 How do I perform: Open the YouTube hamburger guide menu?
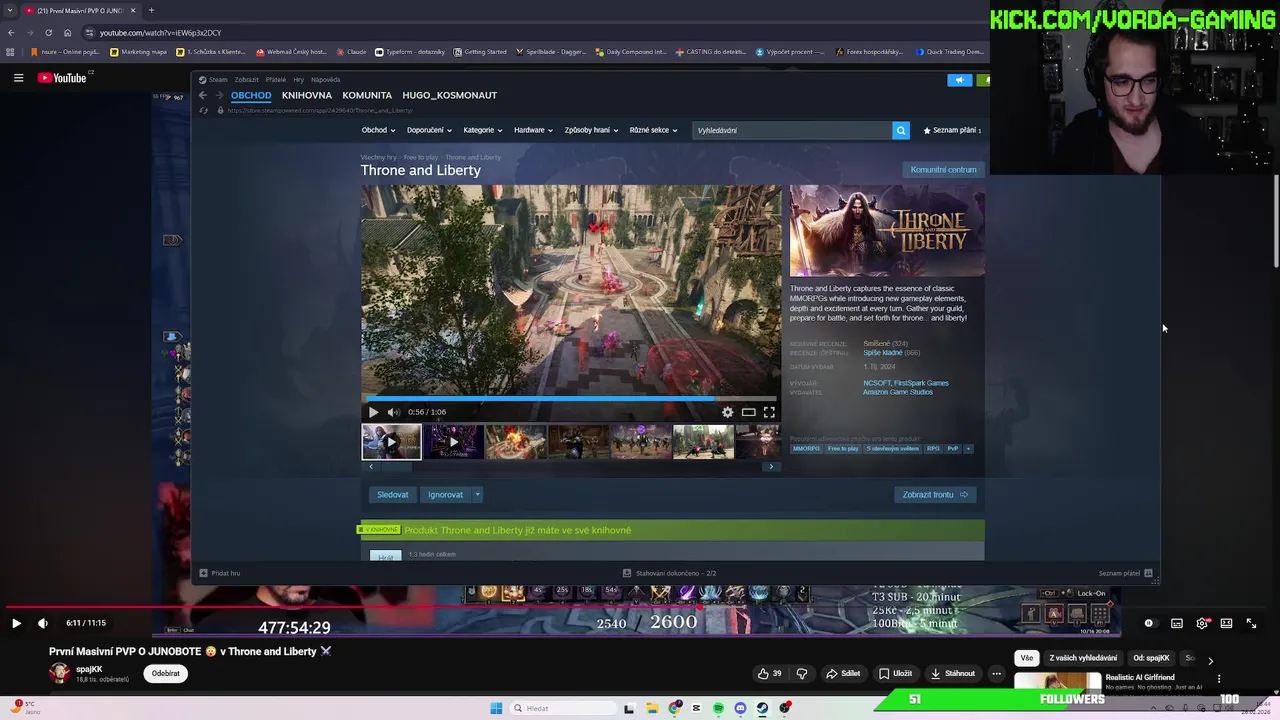point(18,77)
